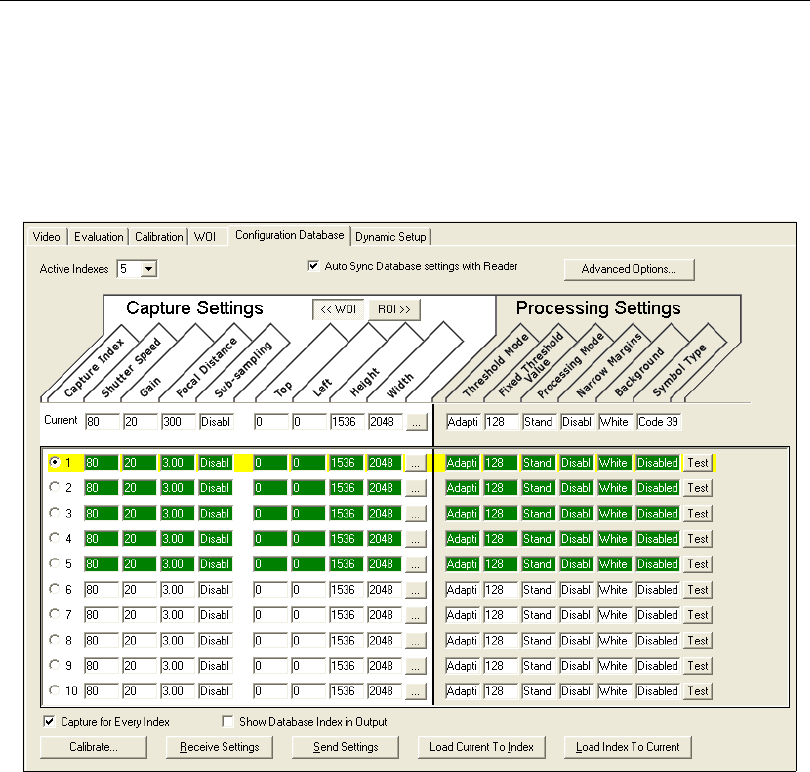Open the ellipsis button in index 1 row

pyautogui.click(x=415, y=463)
